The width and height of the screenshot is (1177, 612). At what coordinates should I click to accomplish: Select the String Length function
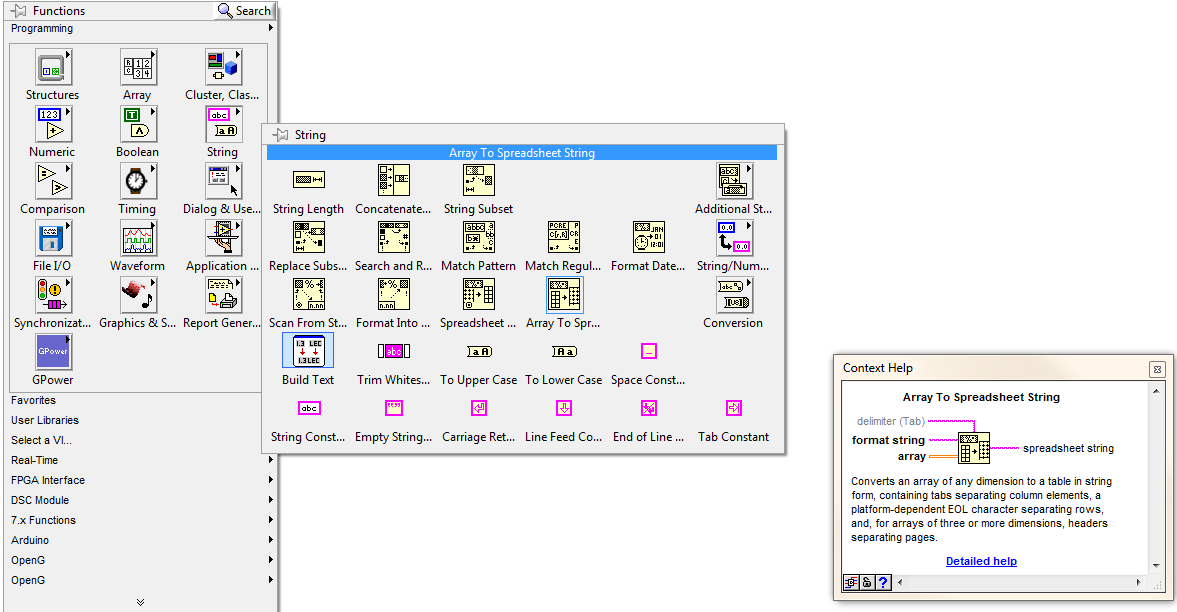click(x=308, y=181)
